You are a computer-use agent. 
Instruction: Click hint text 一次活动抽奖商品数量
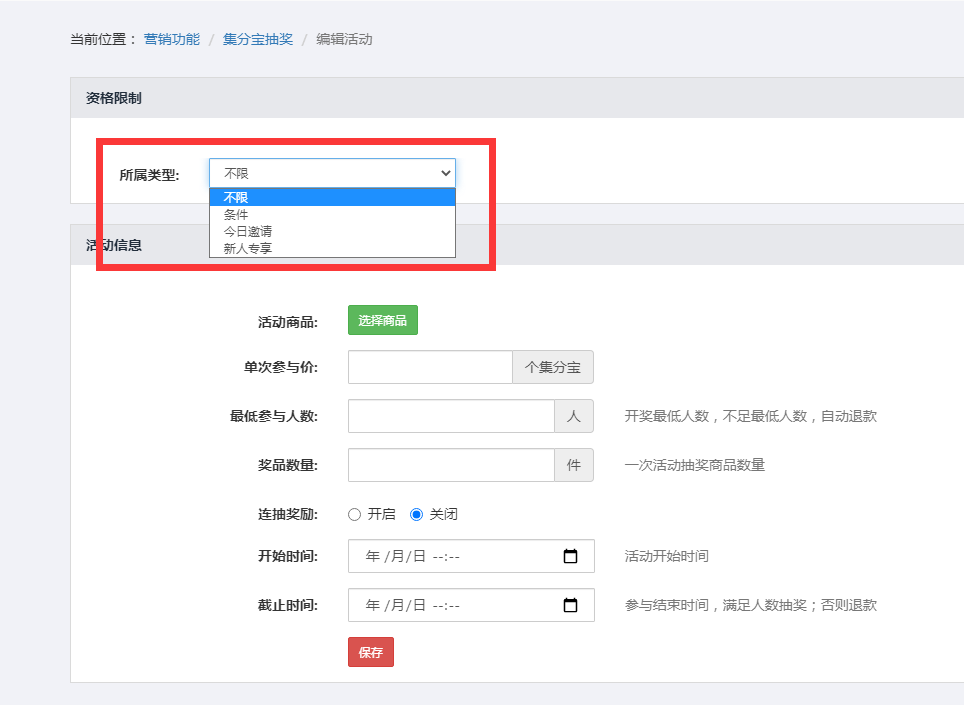click(x=695, y=465)
